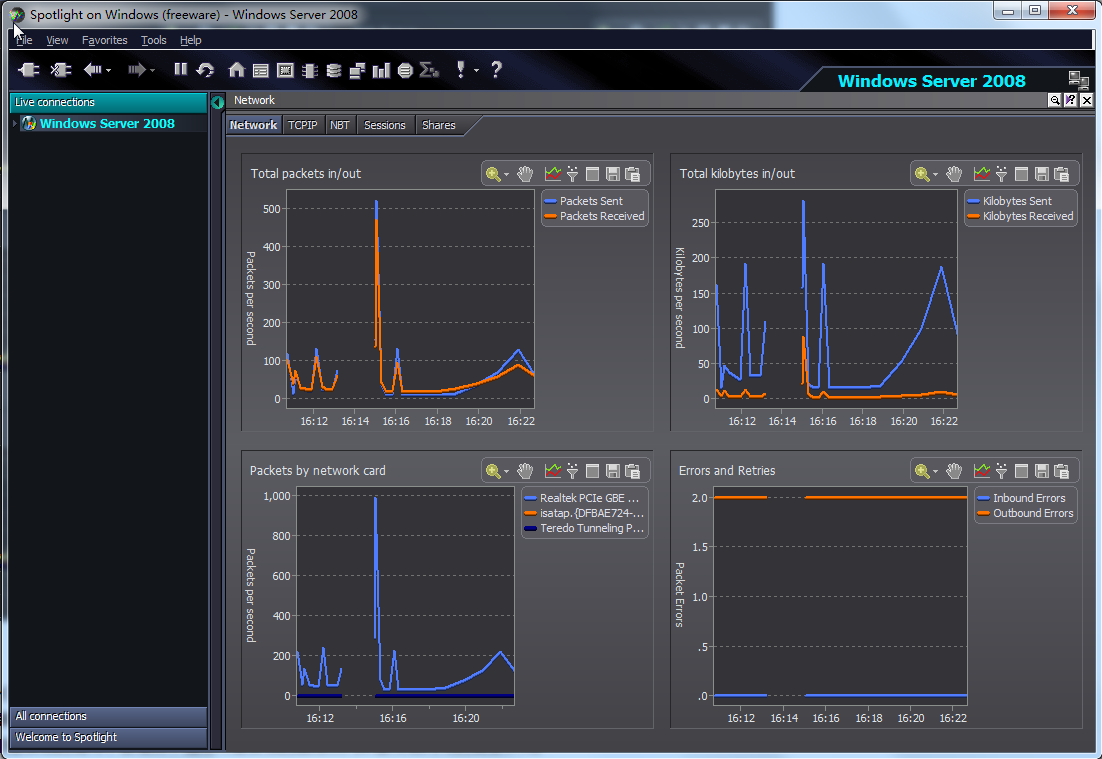Click the computers icon beside Windows Server 2008 banner
The height and width of the screenshot is (759, 1102).
pyautogui.click(x=1078, y=80)
